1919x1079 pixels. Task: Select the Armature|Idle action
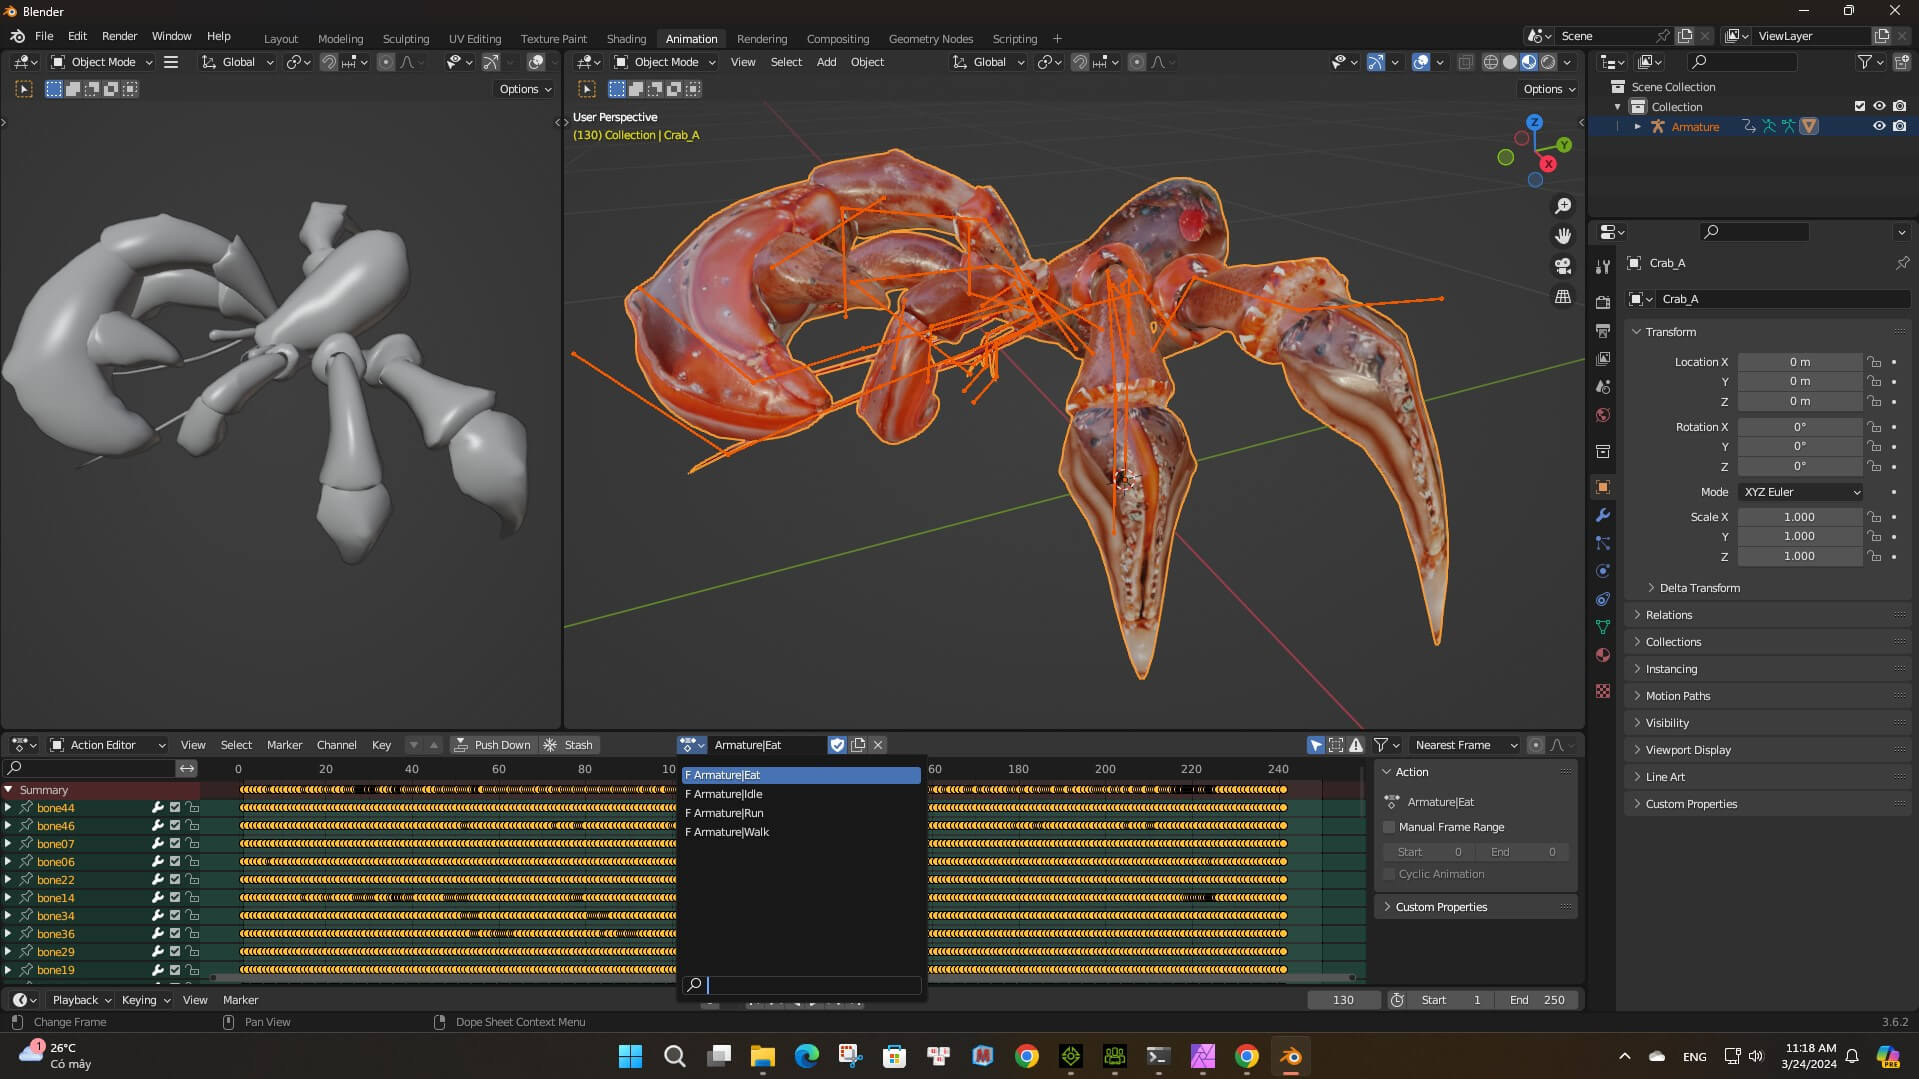point(801,794)
